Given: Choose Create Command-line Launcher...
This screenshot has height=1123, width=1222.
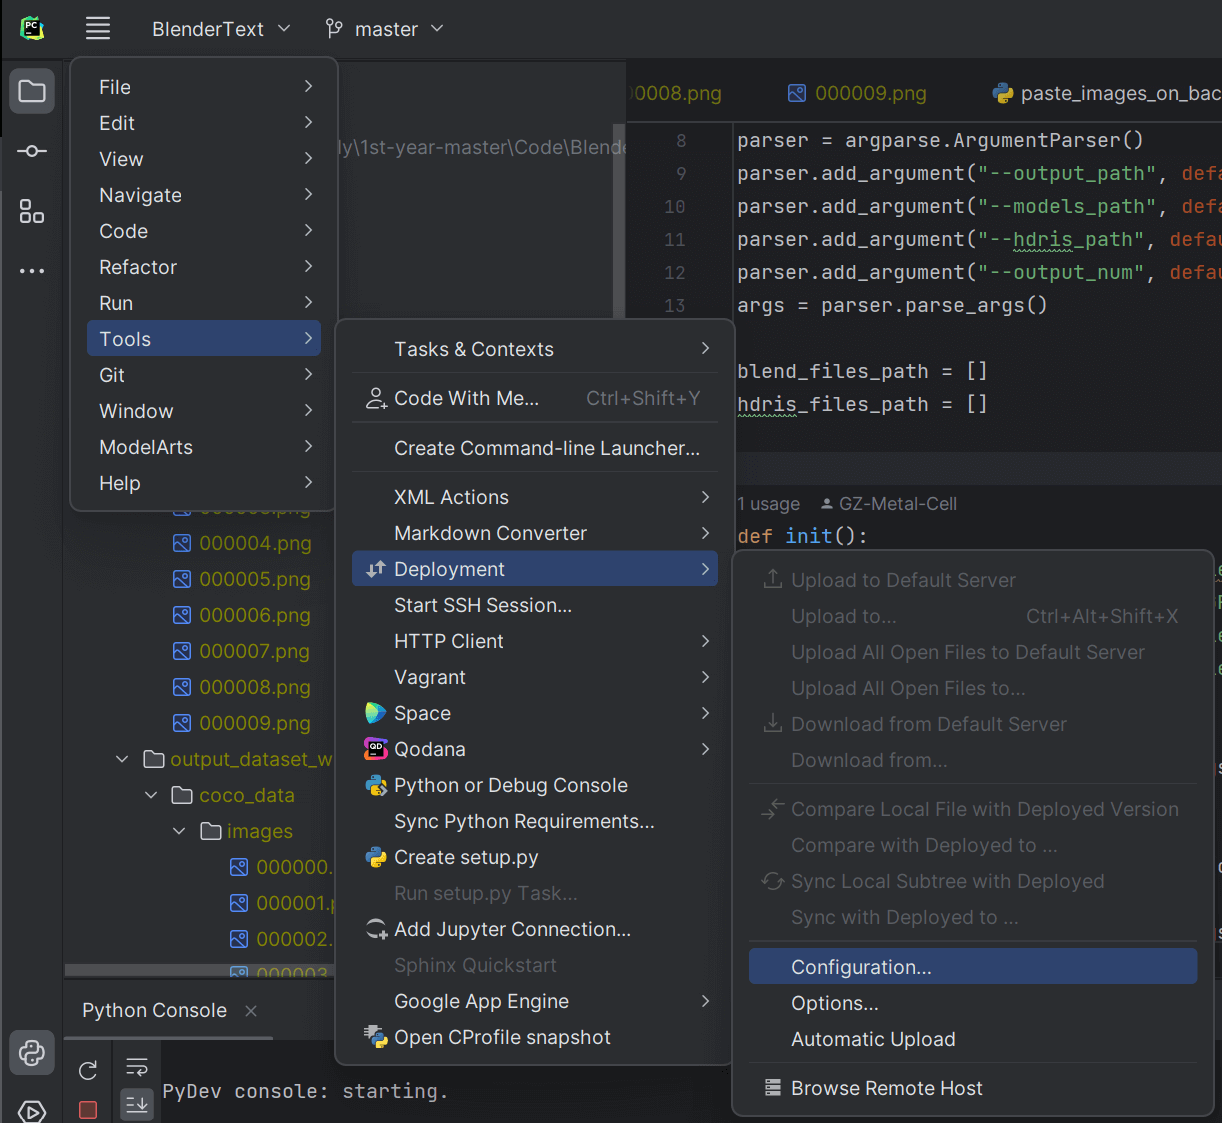Looking at the screenshot, I should (535, 448).
